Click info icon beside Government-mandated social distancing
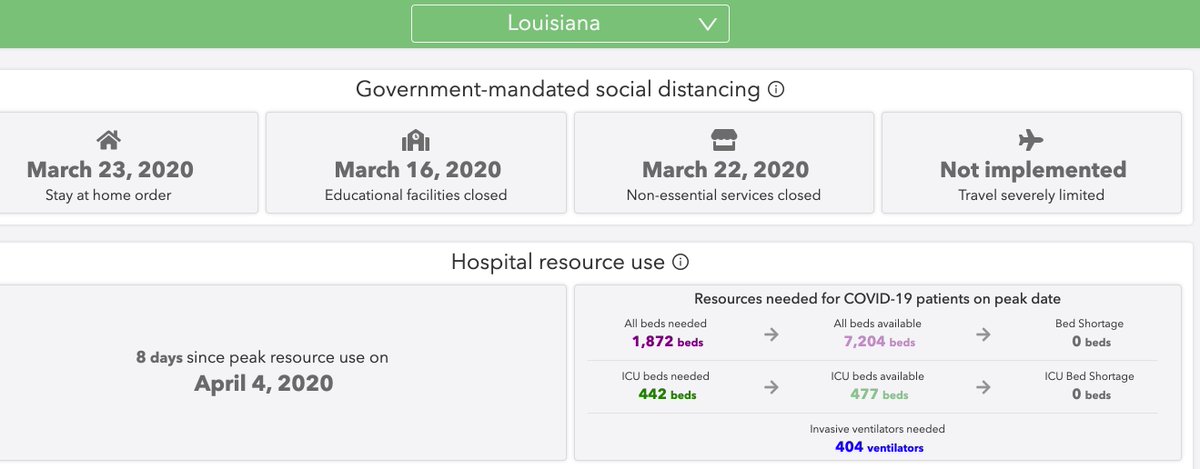This screenshot has width=1200, height=469. [x=776, y=90]
